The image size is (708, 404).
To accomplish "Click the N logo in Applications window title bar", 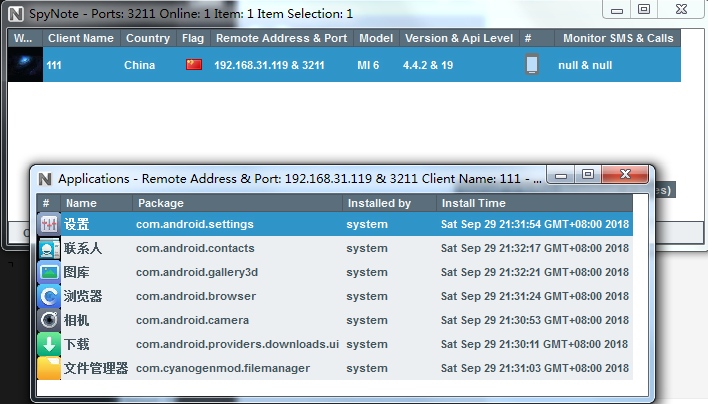I will coord(45,179).
